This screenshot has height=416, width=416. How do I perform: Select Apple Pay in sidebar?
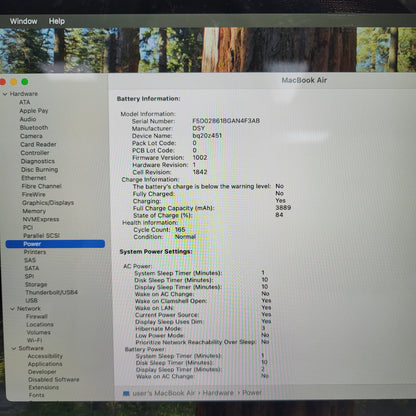coord(34,111)
